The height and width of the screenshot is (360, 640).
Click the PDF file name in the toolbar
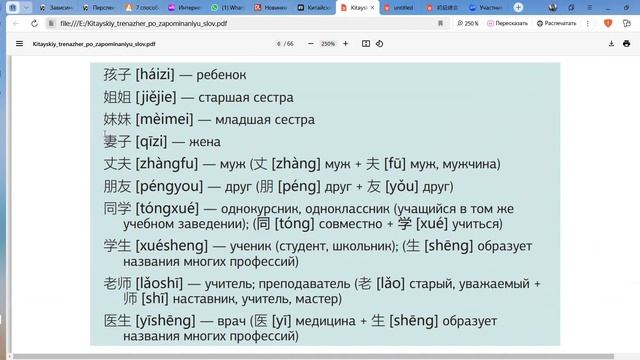click(94, 44)
